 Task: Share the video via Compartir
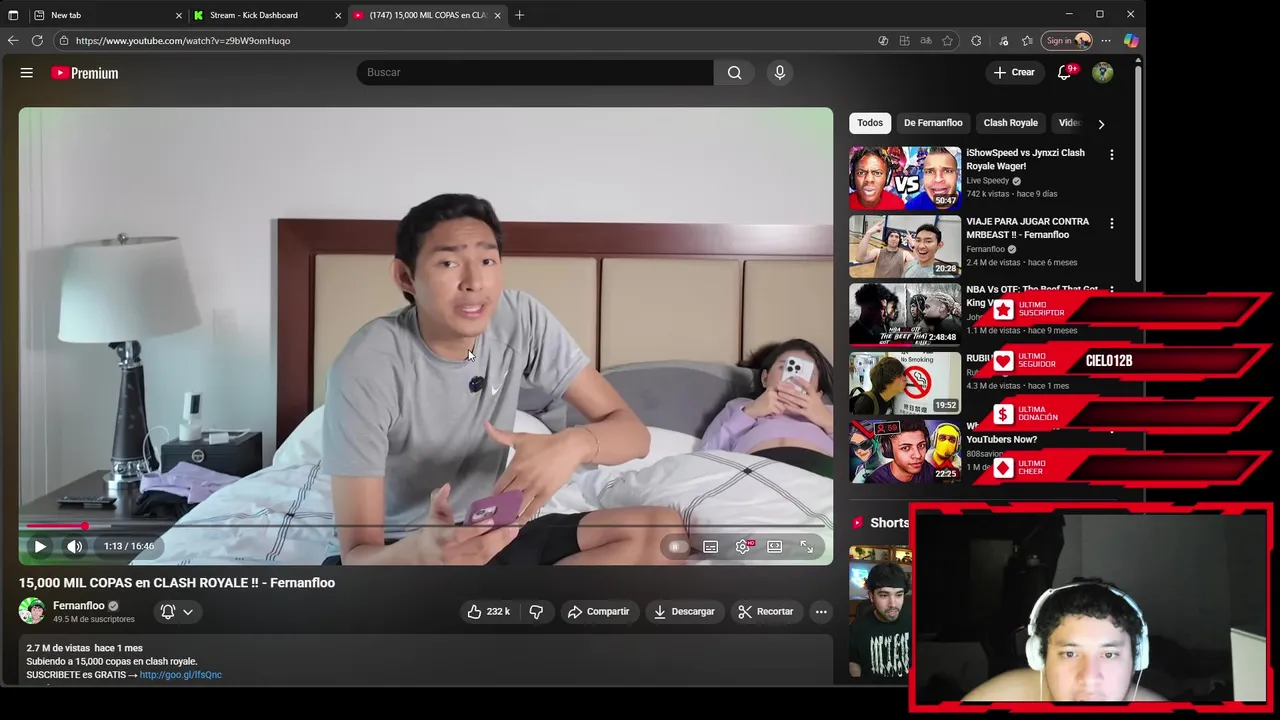click(598, 611)
